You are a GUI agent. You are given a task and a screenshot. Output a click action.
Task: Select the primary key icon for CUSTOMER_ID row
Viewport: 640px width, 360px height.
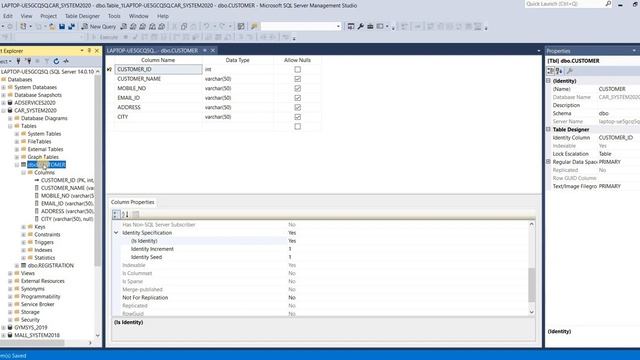tap(109, 69)
